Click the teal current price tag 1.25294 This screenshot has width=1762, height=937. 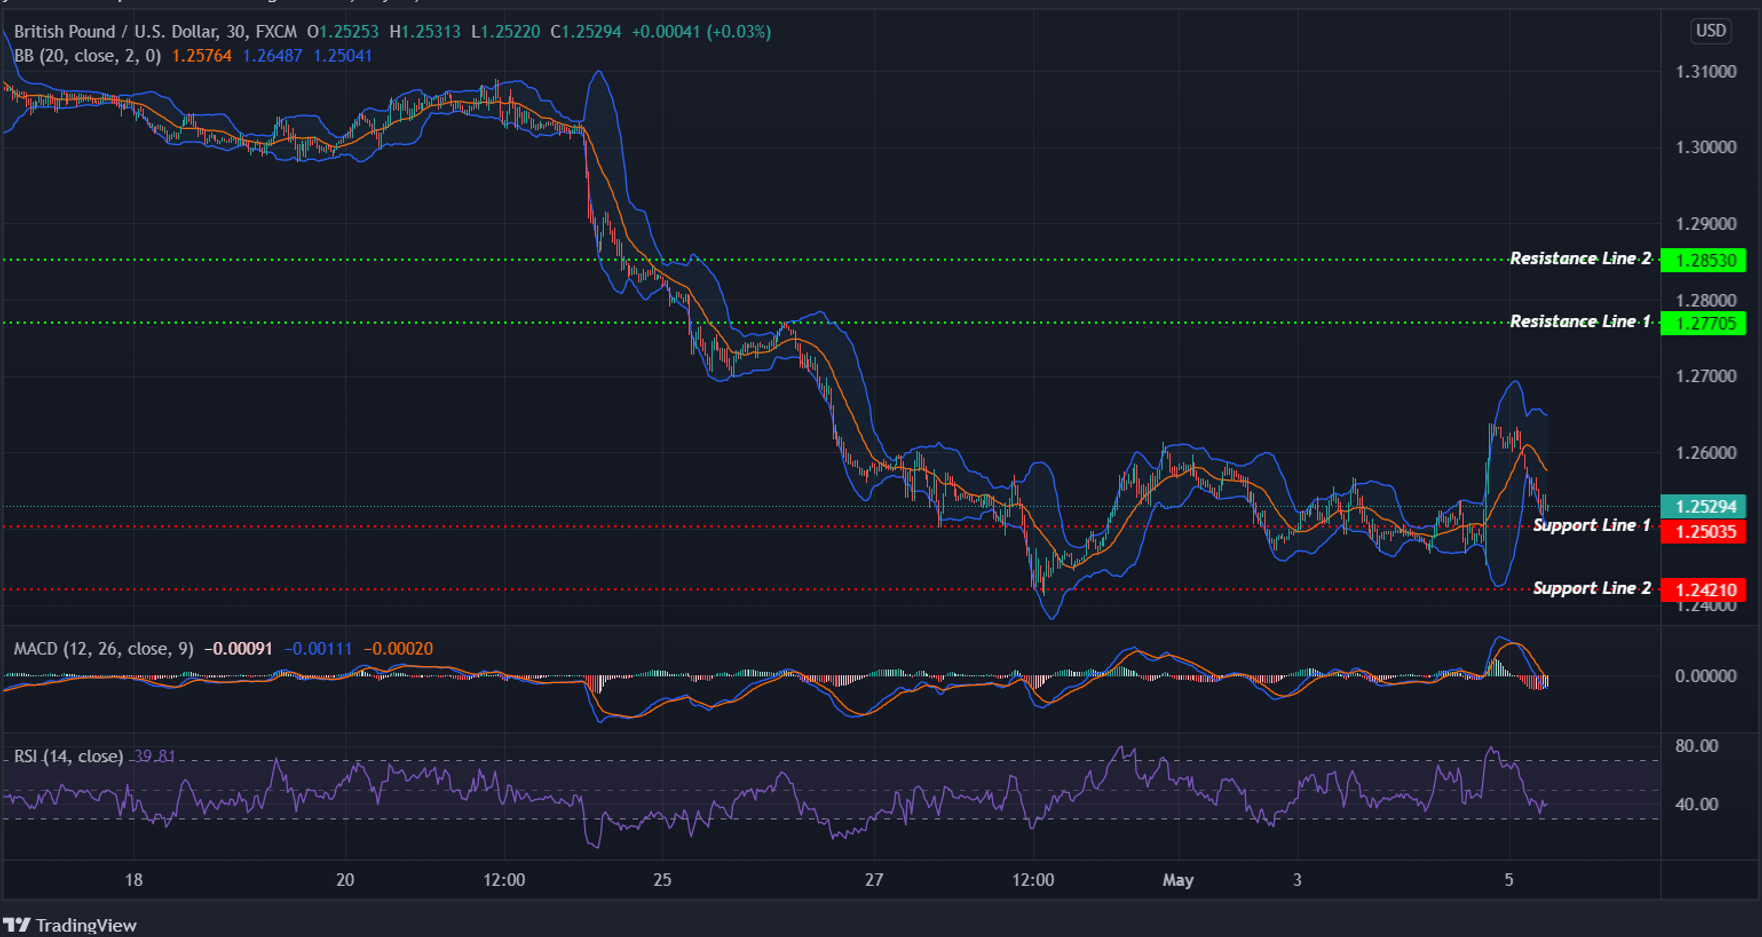(x=1704, y=507)
